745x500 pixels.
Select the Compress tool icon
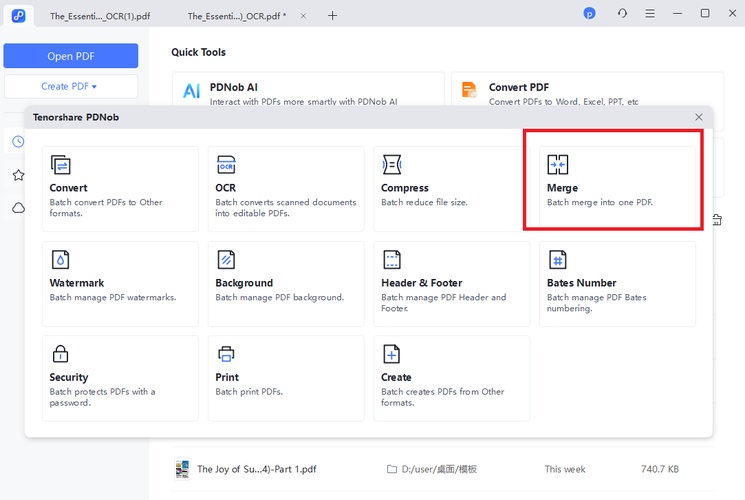(x=392, y=165)
